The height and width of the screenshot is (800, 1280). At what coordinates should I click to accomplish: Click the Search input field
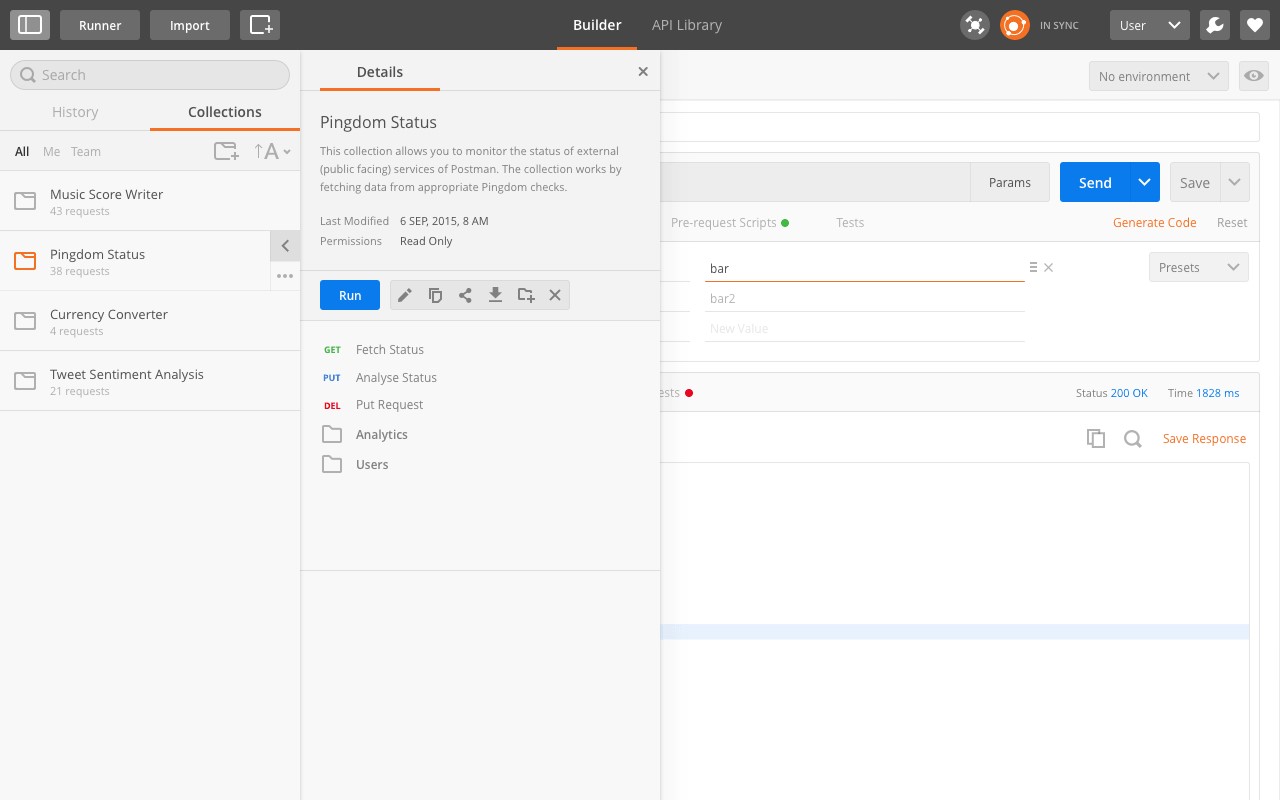pyautogui.click(x=150, y=75)
